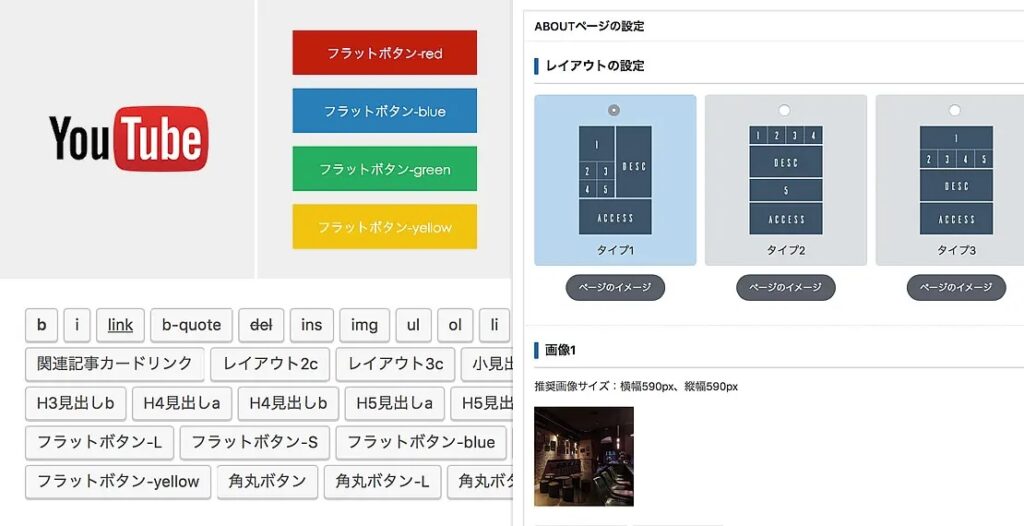Click the red フラットボタン-red button

point(385,53)
